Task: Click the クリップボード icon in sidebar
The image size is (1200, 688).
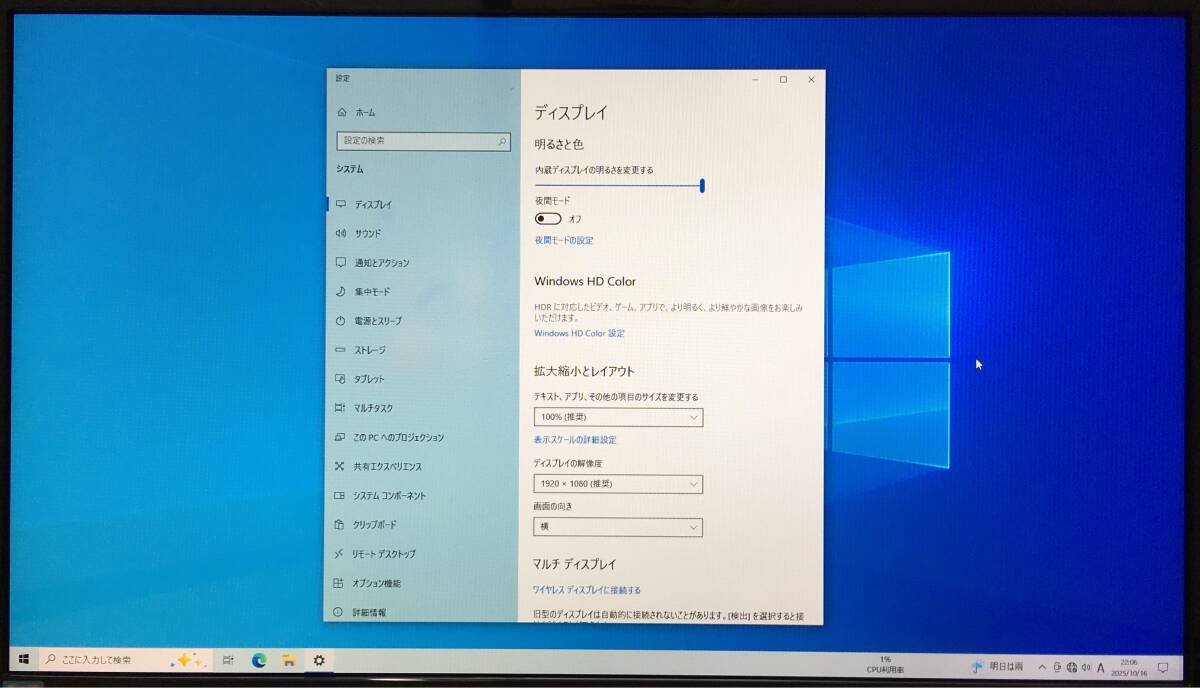Action: tap(340, 525)
